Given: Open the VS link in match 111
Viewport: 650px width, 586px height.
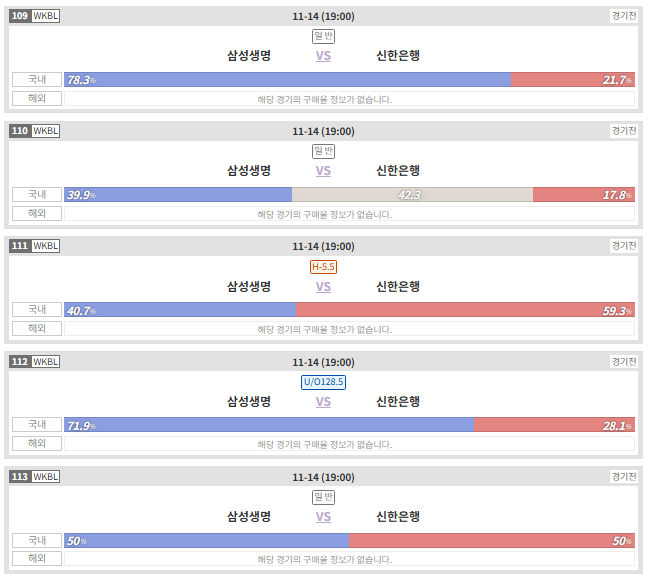Looking at the screenshot, I should click(x=323, y=286).
